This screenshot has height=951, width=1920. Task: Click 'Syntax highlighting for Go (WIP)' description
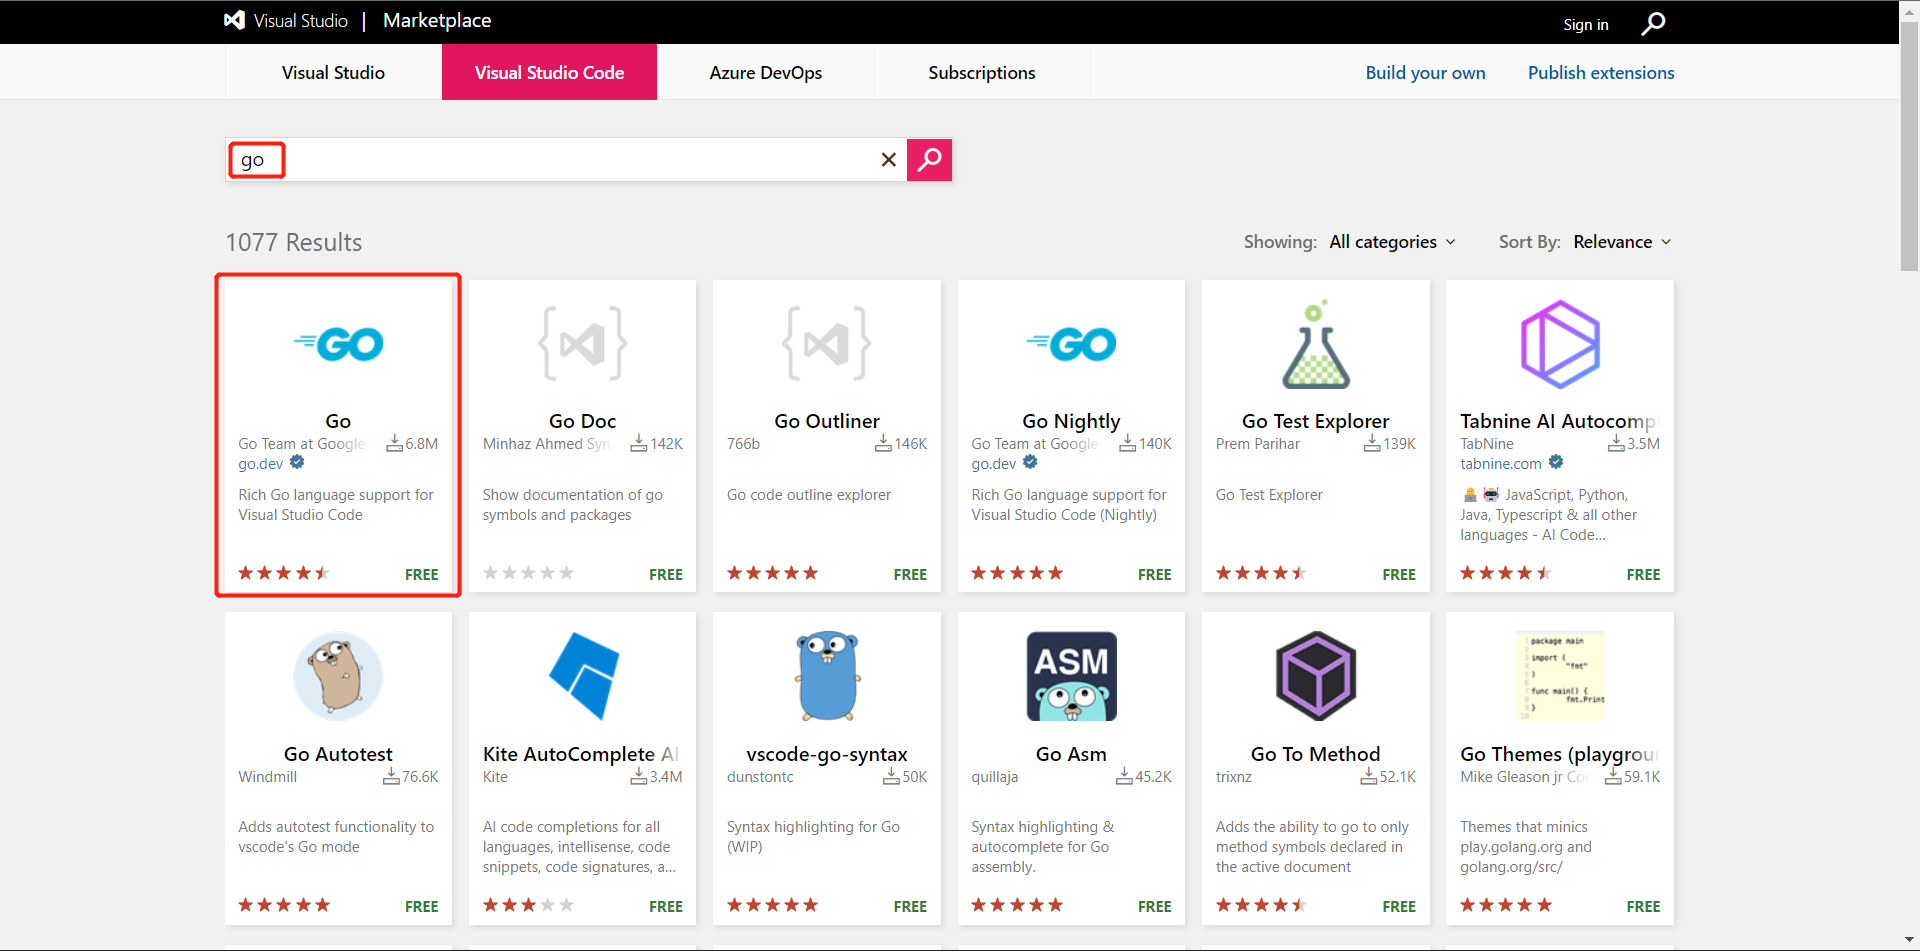(x=813, y=836)
